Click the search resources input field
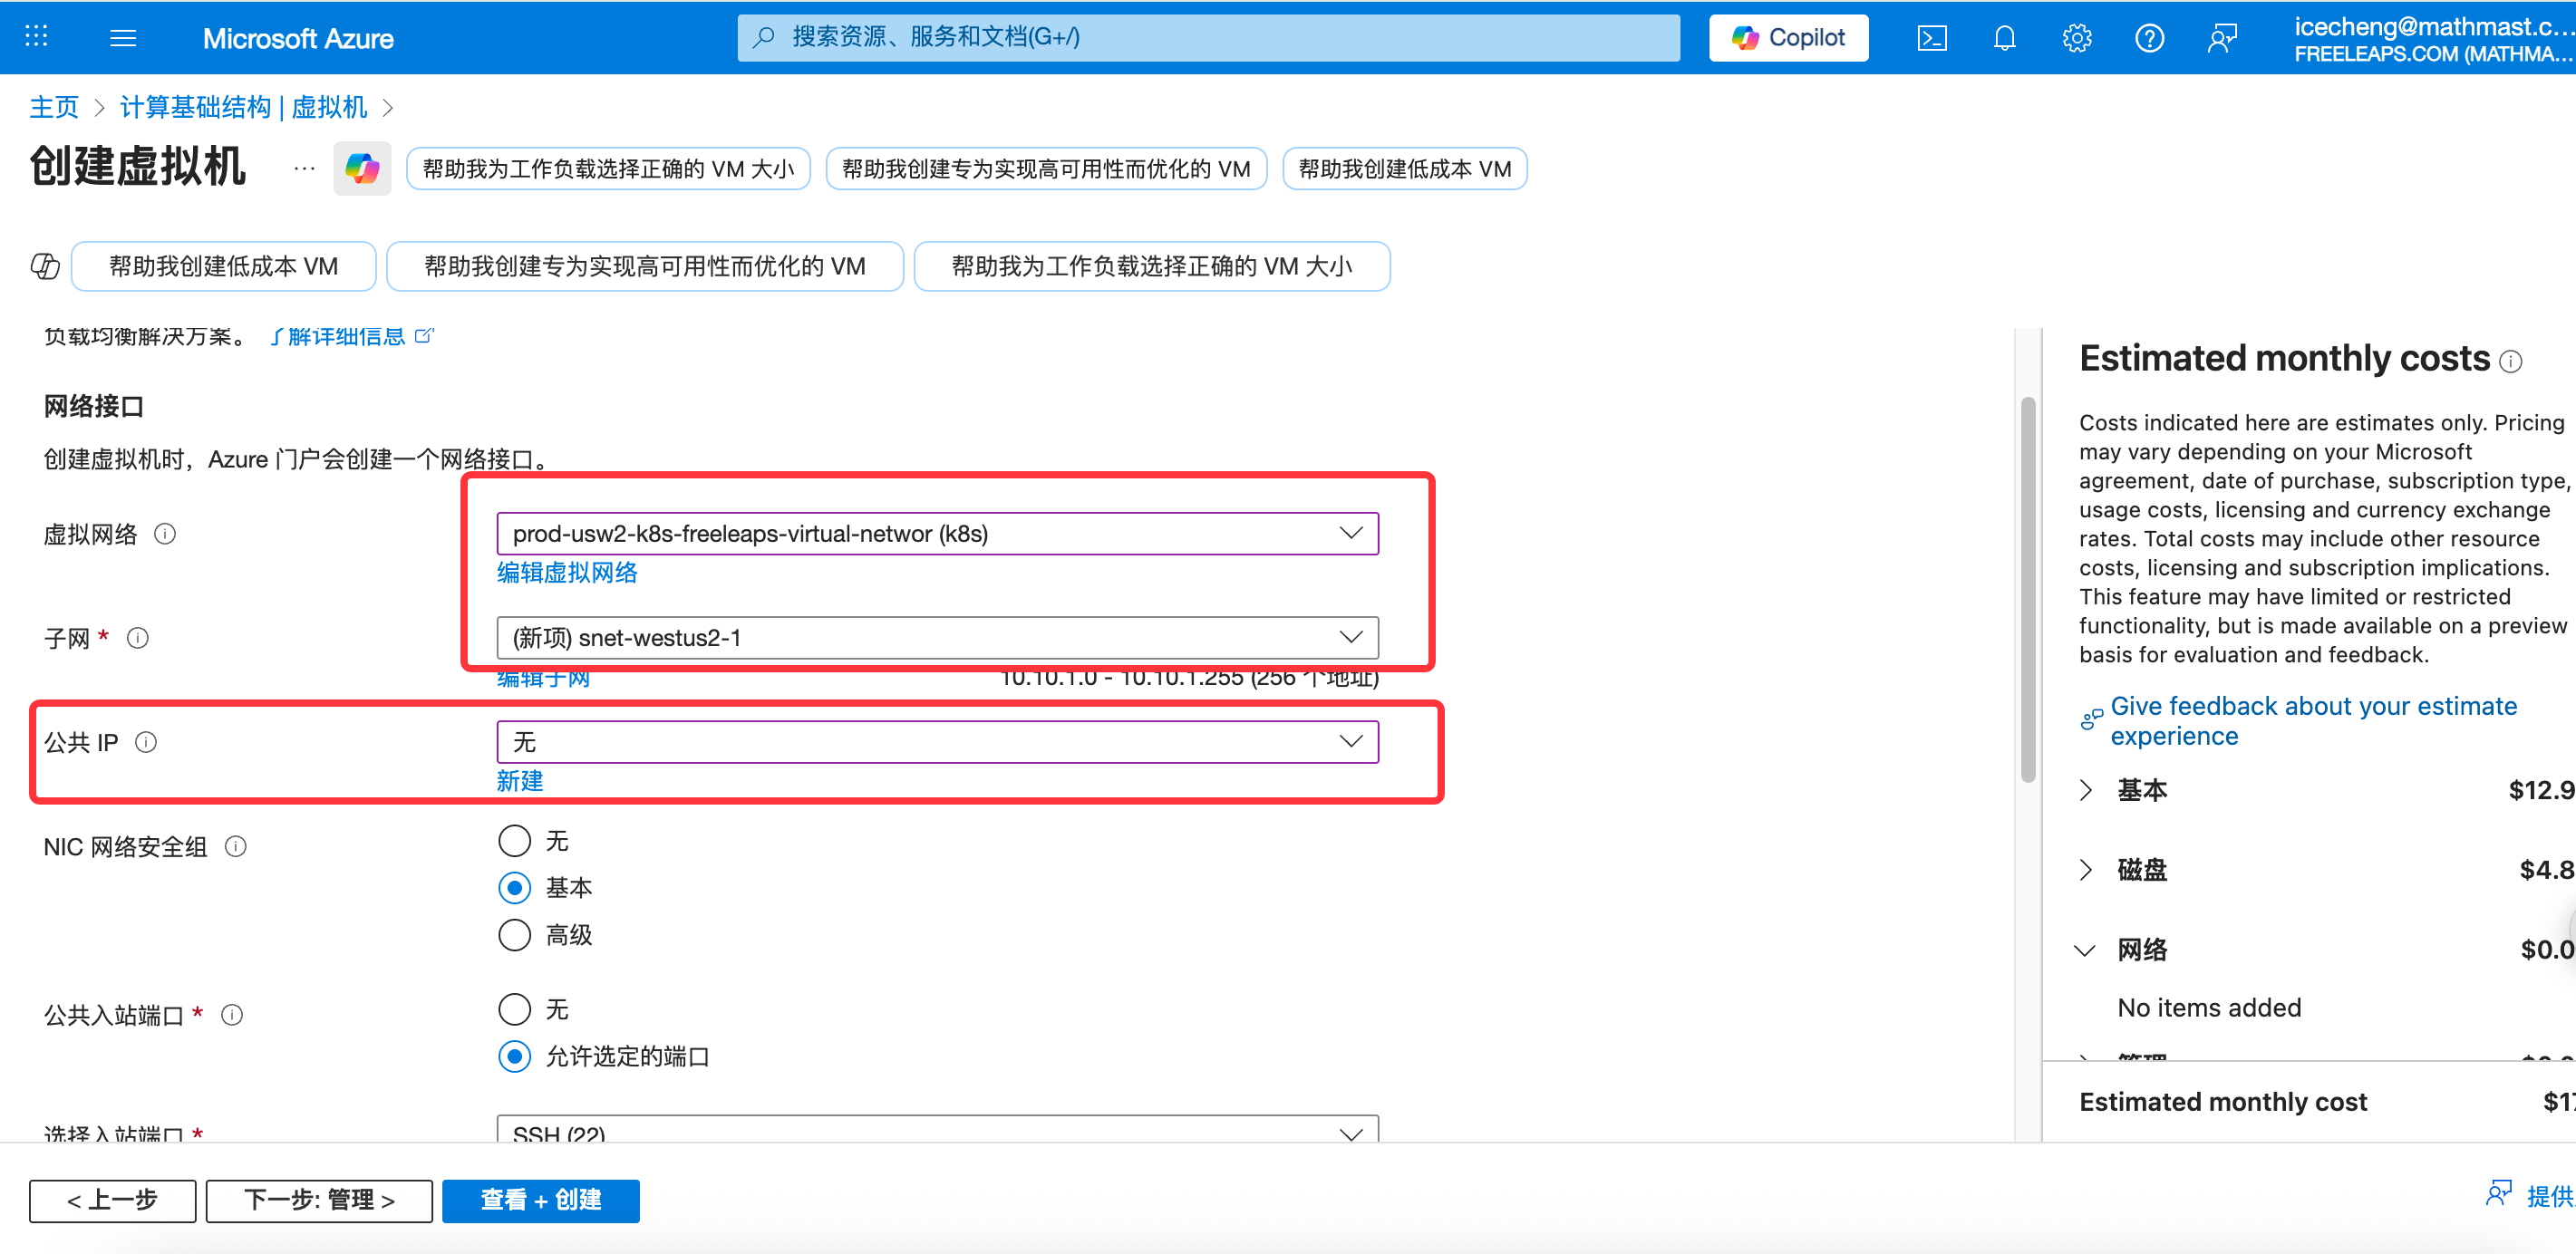Viewport: 2576px width, 1254px height. (x=1208, y=38)
